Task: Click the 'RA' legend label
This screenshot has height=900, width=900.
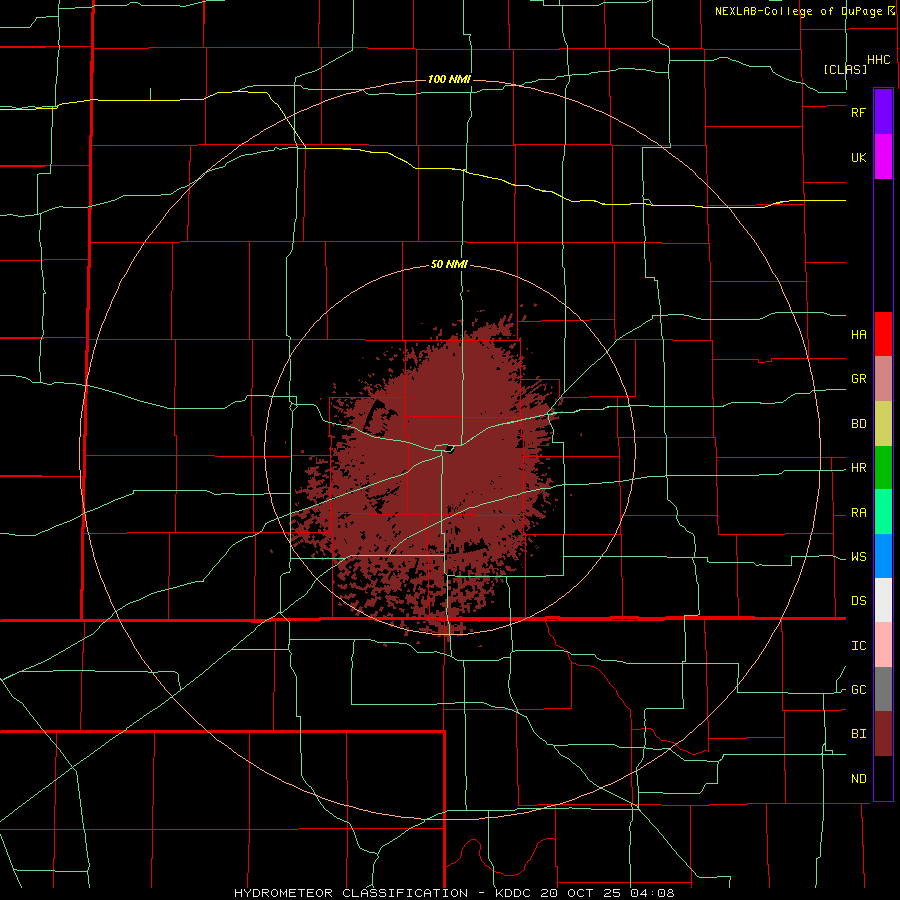Action: (858, 513)
